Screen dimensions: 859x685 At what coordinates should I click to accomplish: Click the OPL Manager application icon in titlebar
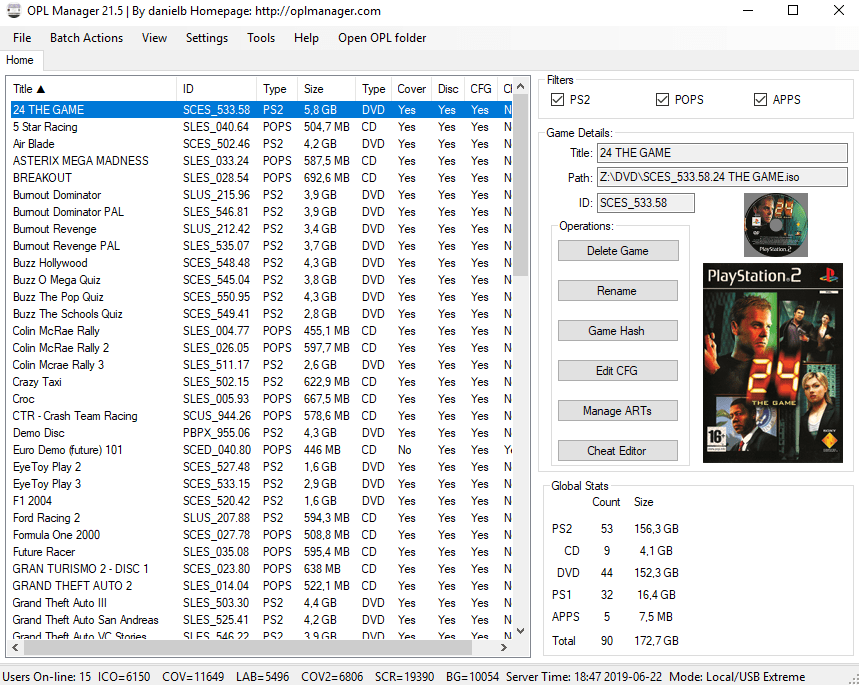click(14, 11)
